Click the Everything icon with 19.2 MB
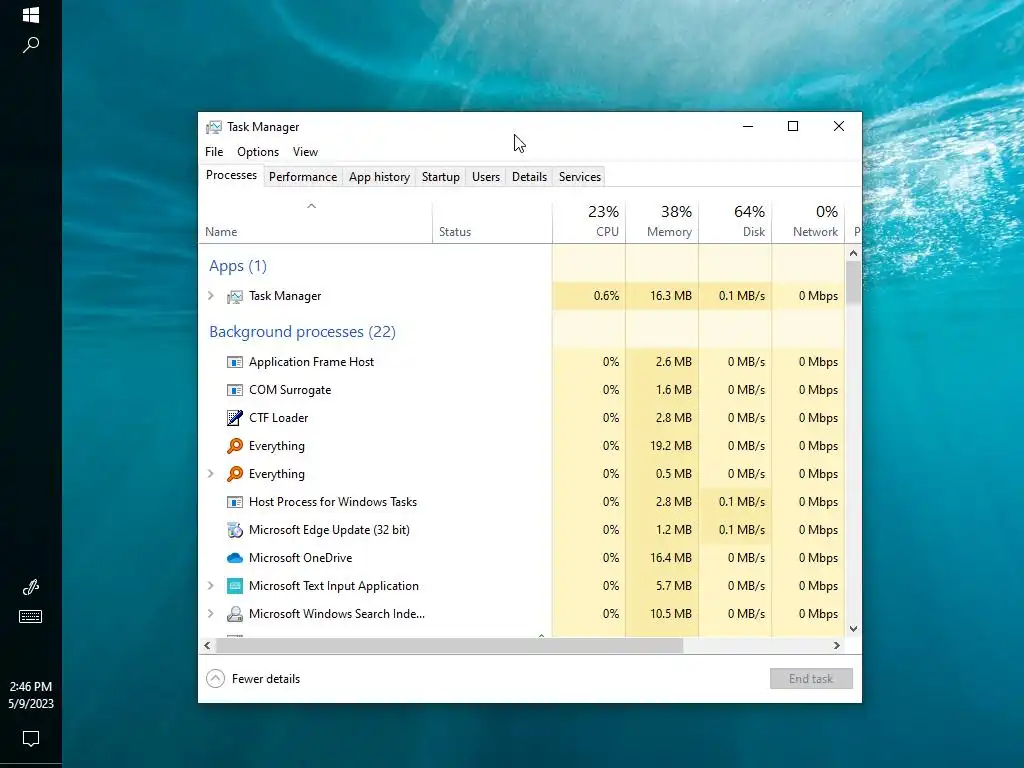The height and width of the screenshot is (768, 1024). (x=234, y=446)
